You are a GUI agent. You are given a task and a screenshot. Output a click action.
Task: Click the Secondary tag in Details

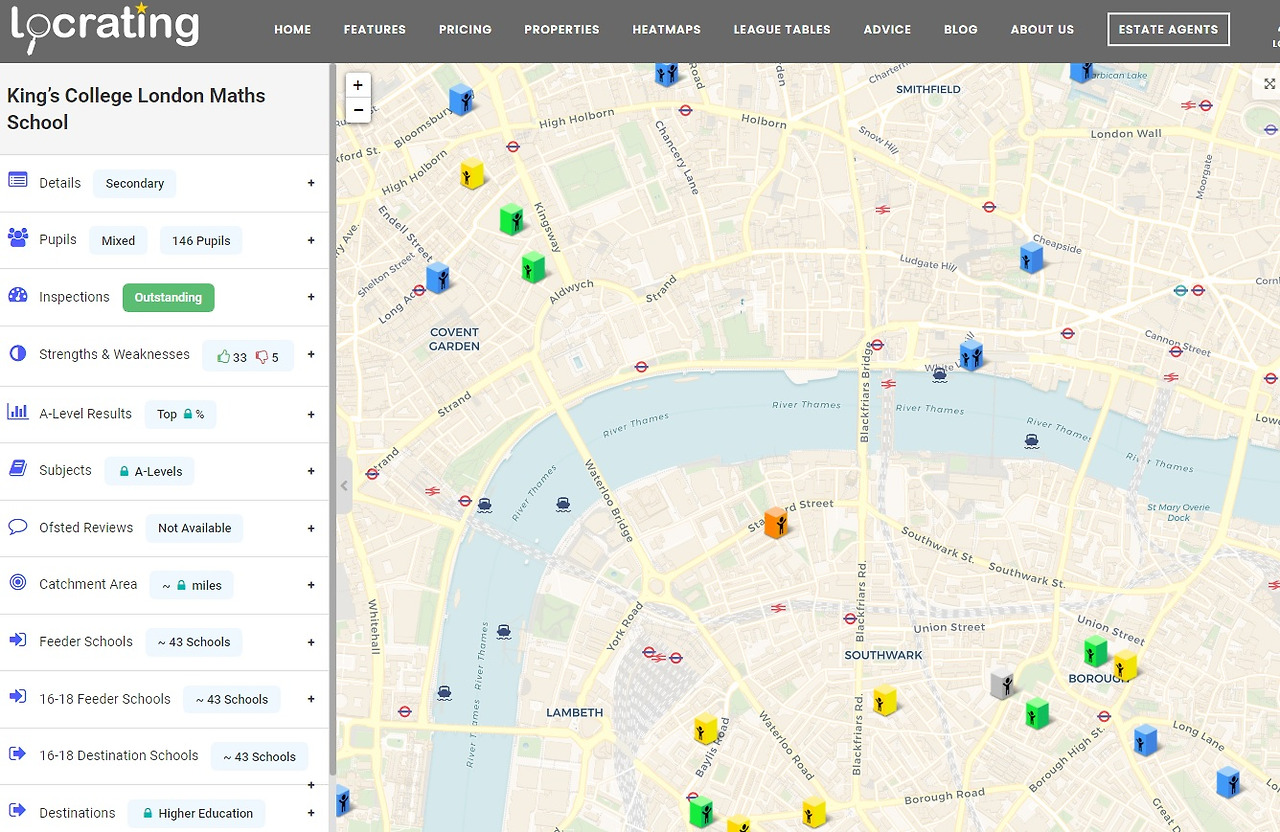(x=135, y=183)
